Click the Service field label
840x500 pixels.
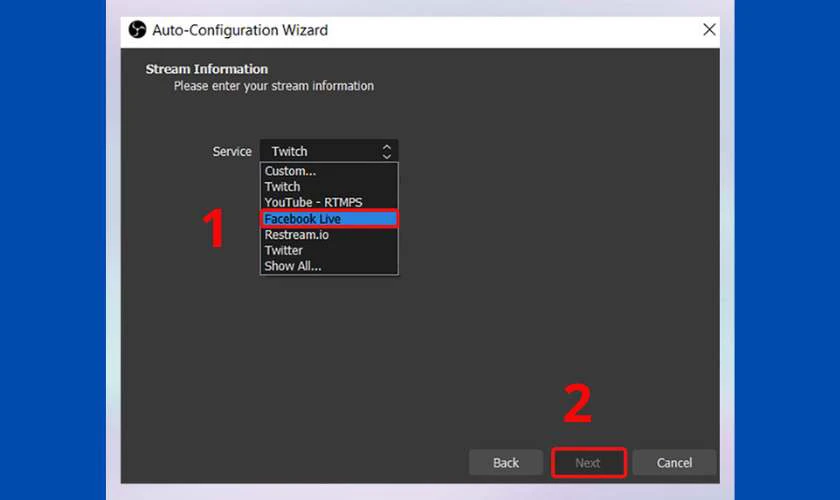[x=232, y=152]
